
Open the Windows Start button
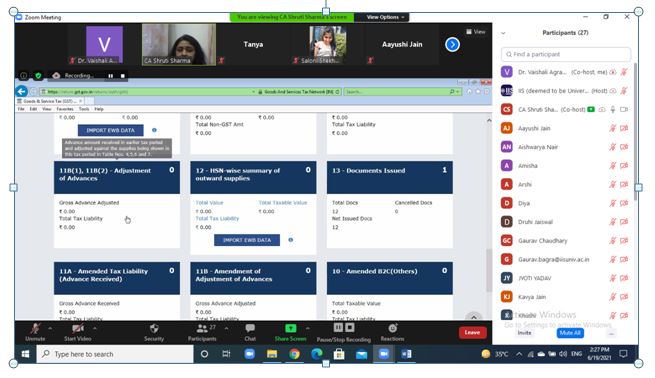(x=25, y=354)
